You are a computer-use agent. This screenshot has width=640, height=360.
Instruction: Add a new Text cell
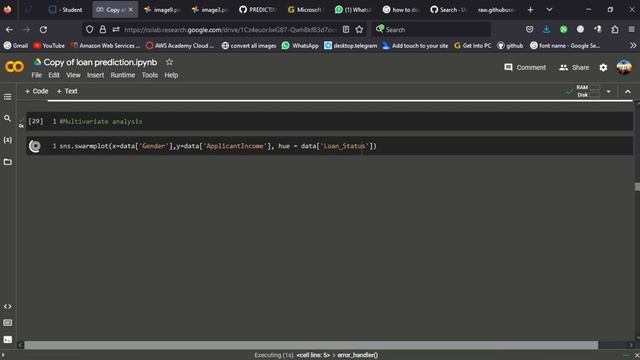coord(67,91)
